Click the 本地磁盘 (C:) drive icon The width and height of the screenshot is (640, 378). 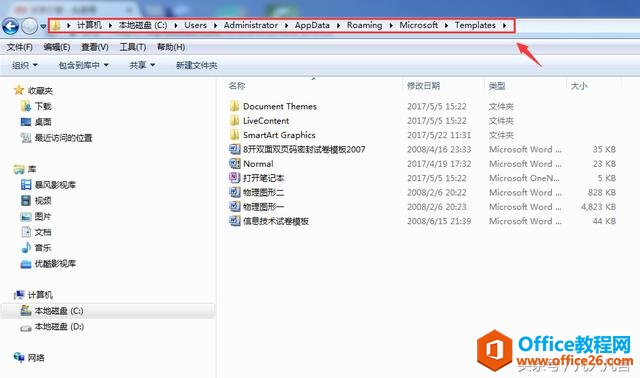(x=26, y=310)
